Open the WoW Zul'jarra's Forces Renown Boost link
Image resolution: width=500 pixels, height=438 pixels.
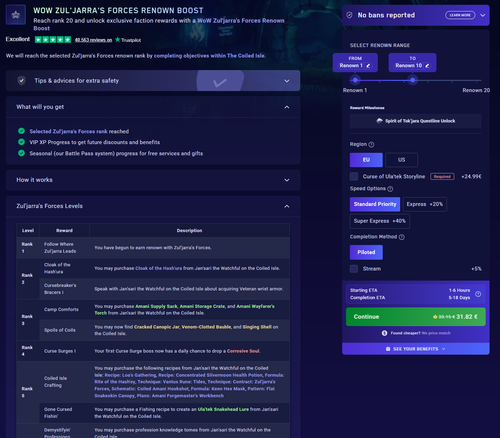tap(159, 24)
